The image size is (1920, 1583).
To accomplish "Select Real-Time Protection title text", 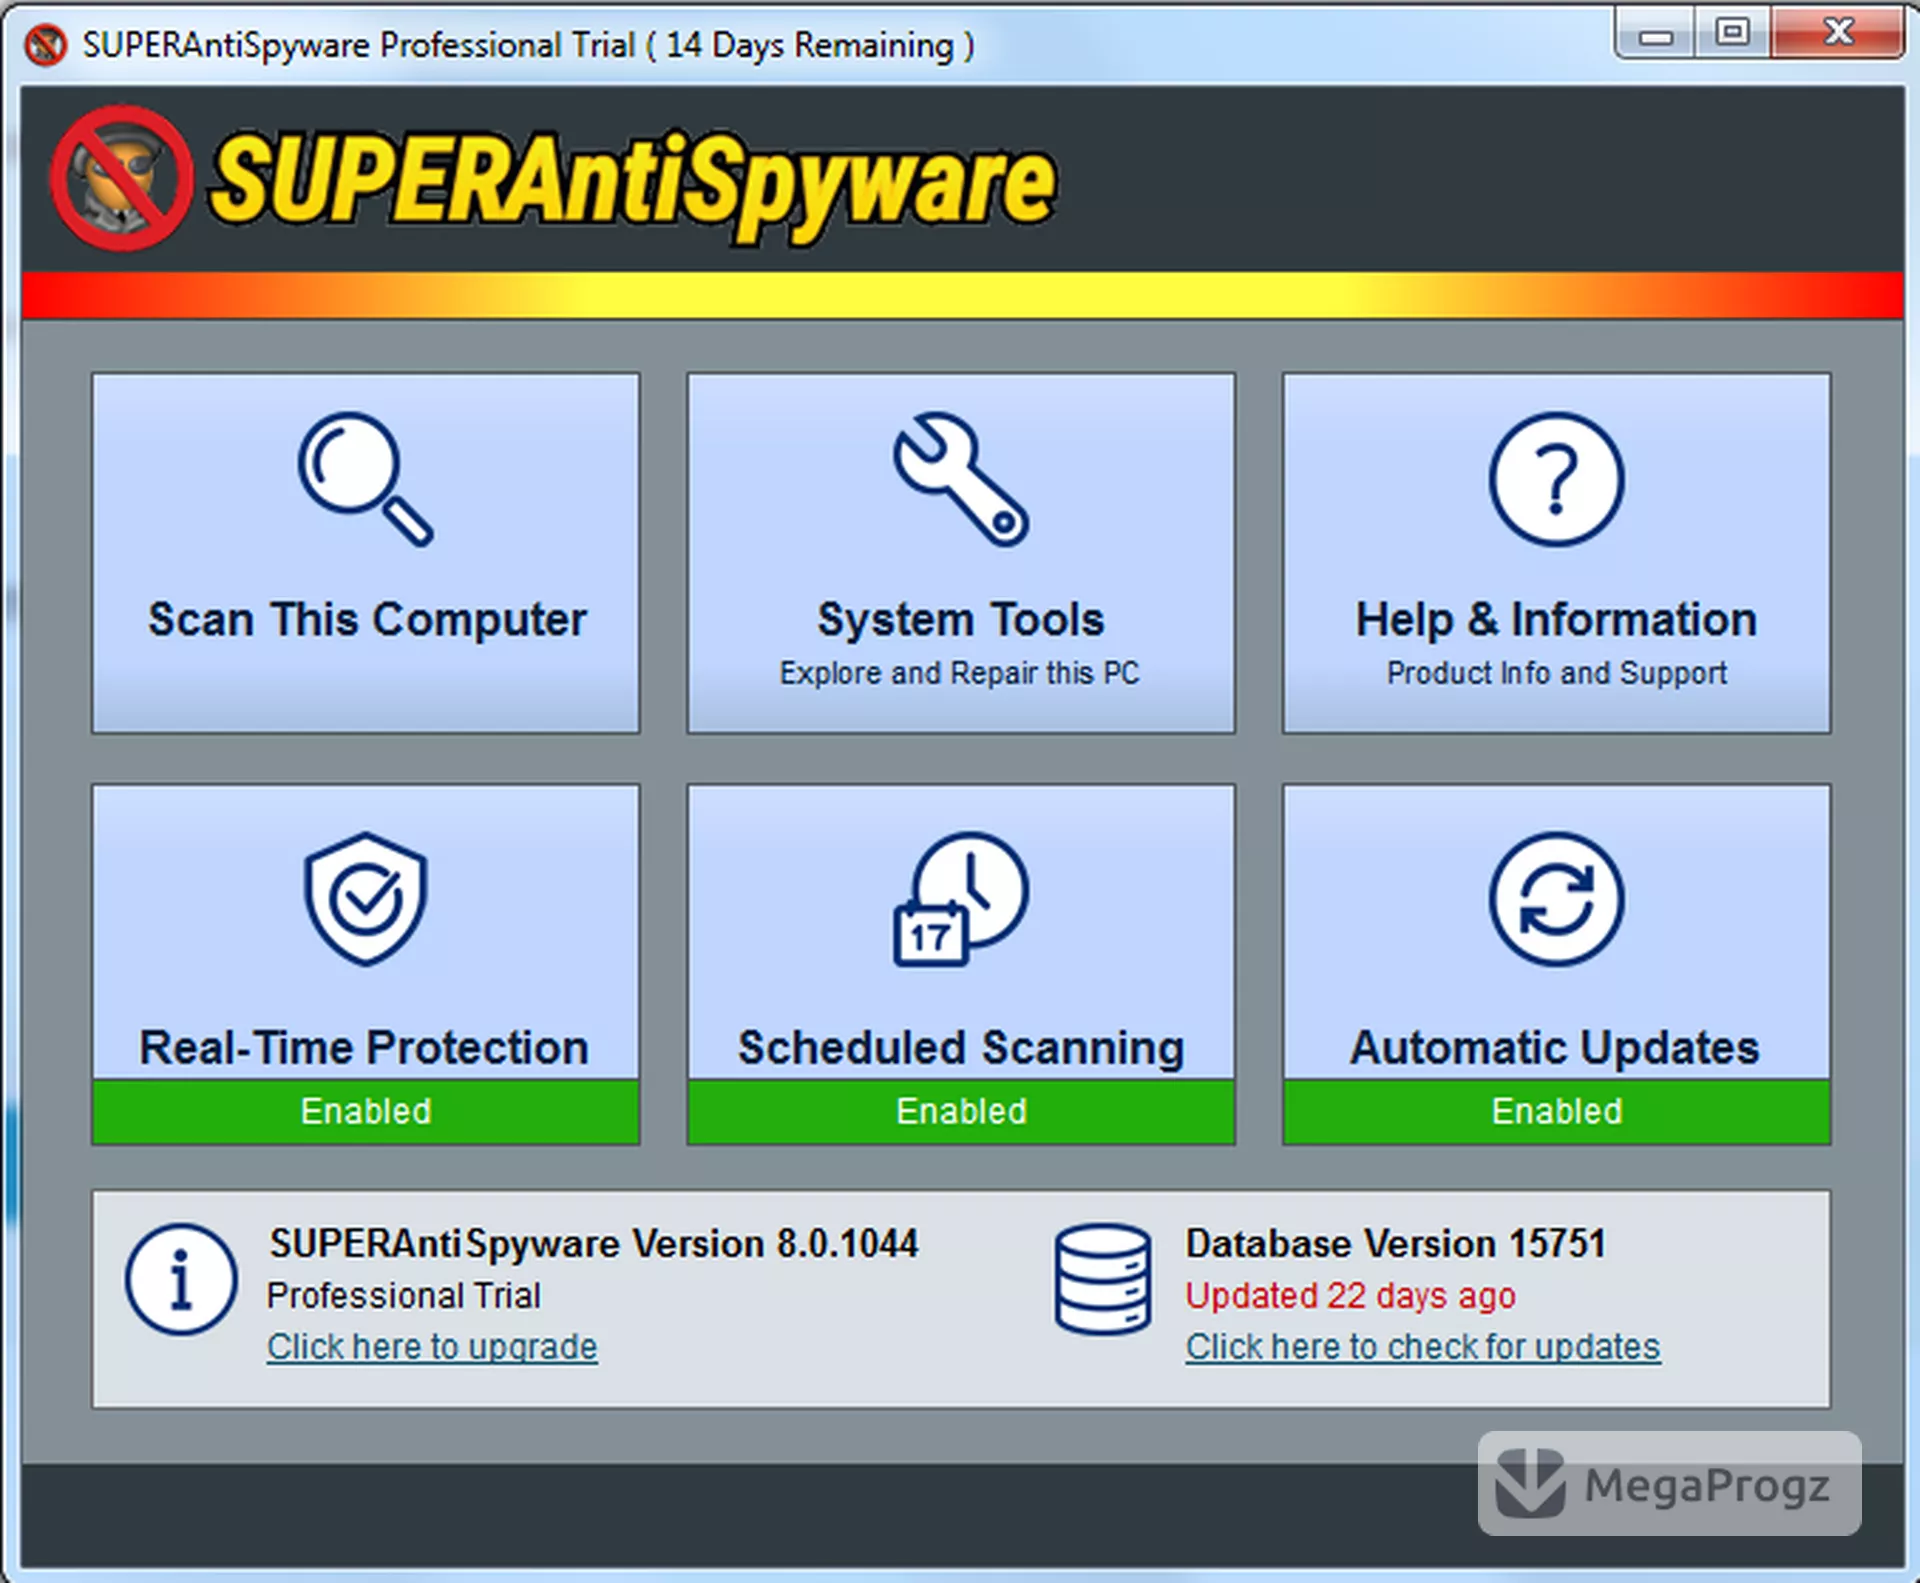I will coord(364,1047).
